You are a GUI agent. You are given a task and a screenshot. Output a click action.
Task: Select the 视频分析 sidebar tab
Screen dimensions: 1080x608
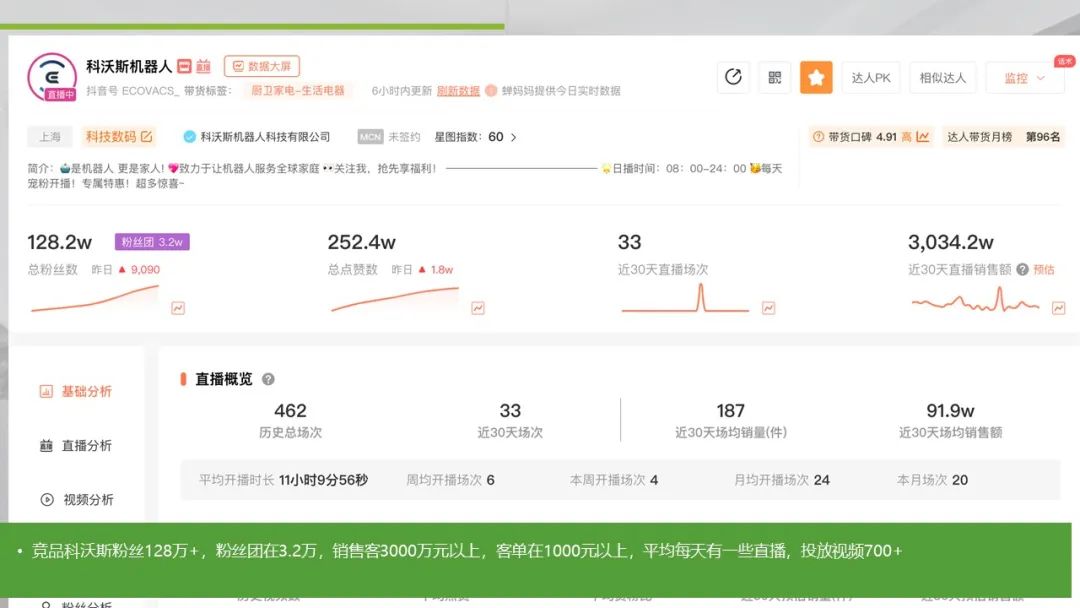[76, 499]
